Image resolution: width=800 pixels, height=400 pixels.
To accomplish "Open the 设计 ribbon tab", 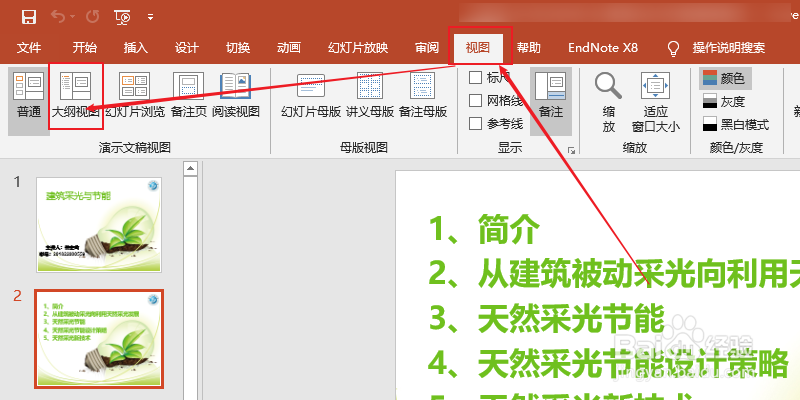I will coord(187,48).
